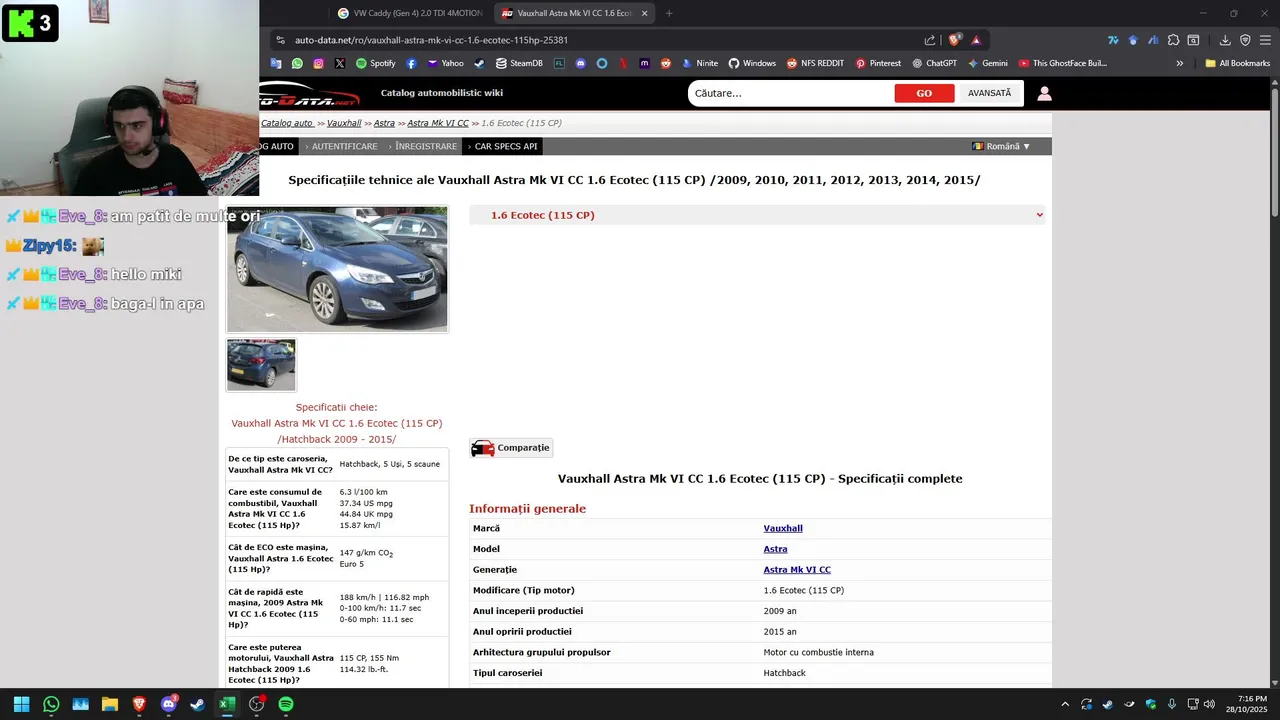Open the large blue Astra front photo
The width and height of the screenshot is (1280, 720).
[x=337, y=269]
